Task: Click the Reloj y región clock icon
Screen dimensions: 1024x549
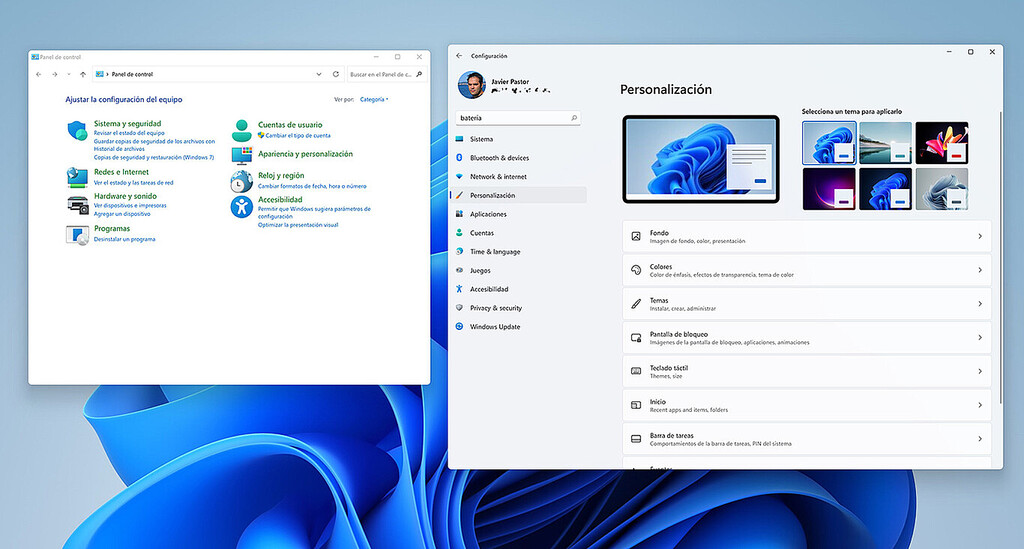Action: (242, 181)
